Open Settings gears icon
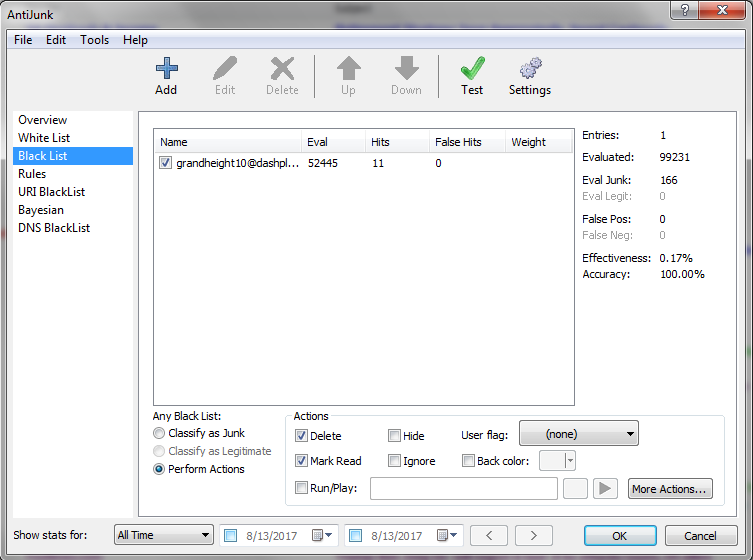Viewport: 753px width, 560px height. 530,68
